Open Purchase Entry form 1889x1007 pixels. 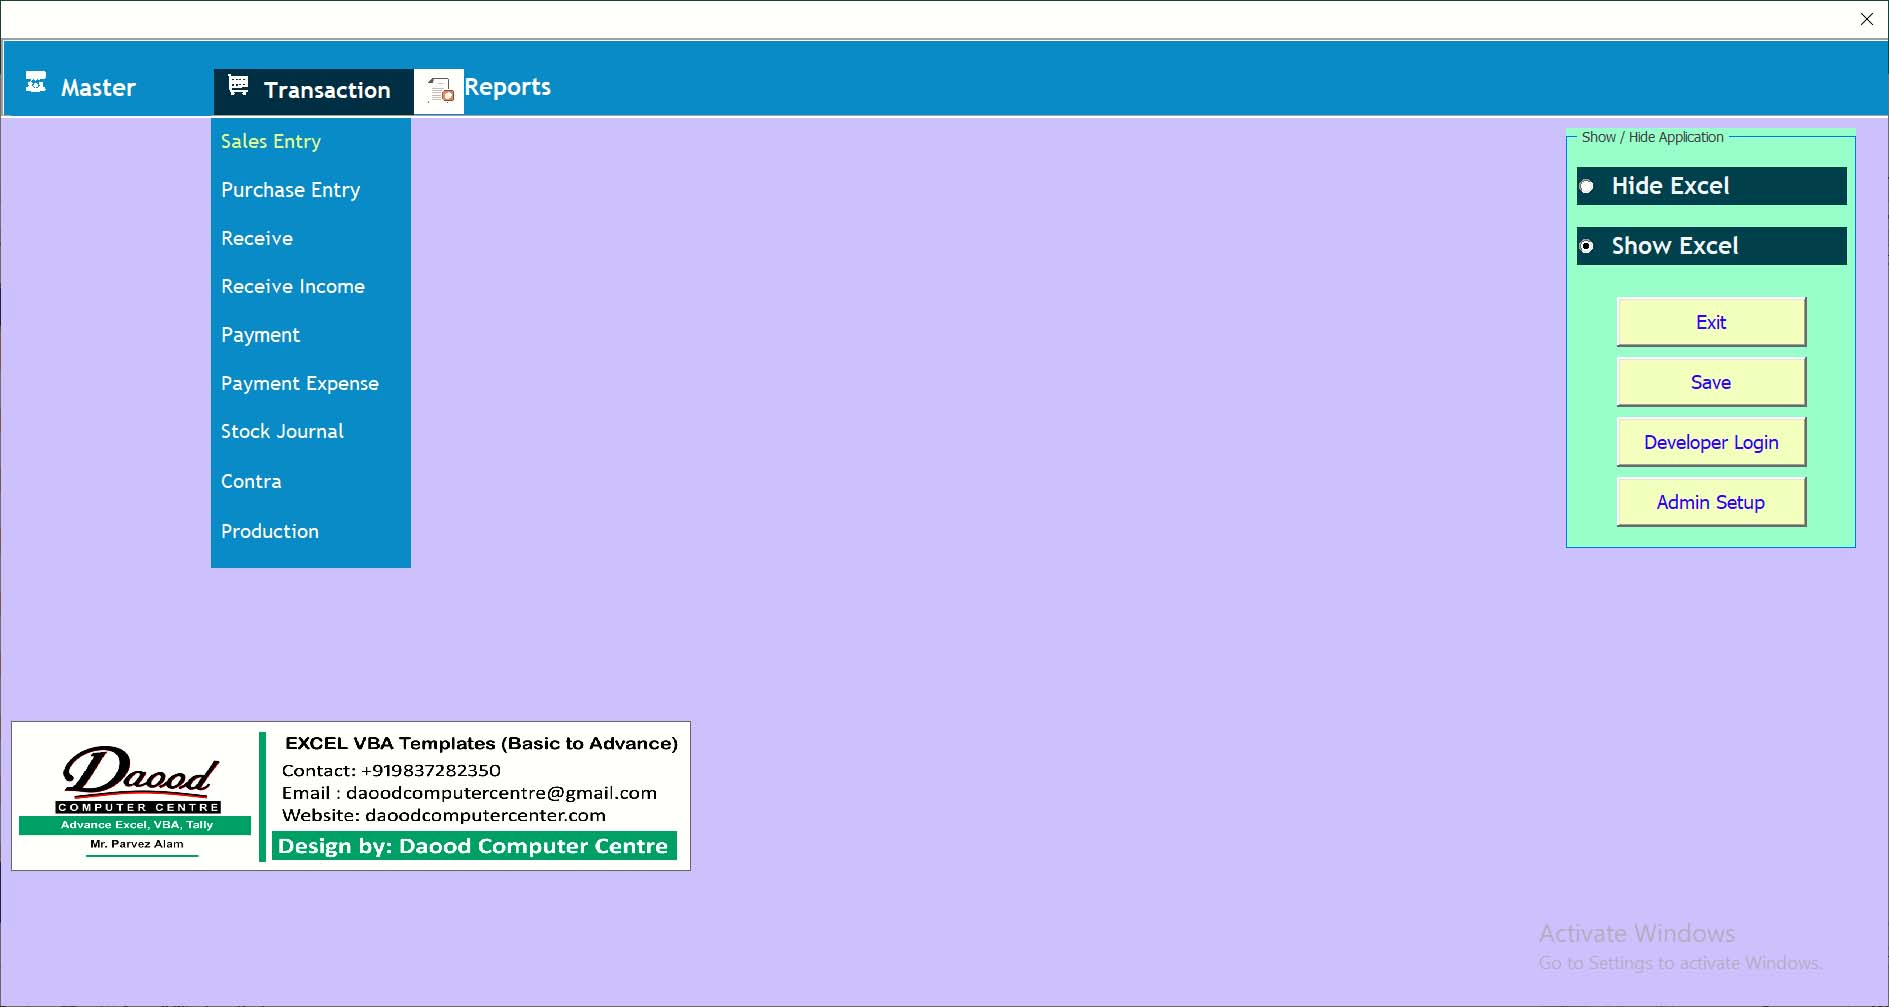pos(290,190)
